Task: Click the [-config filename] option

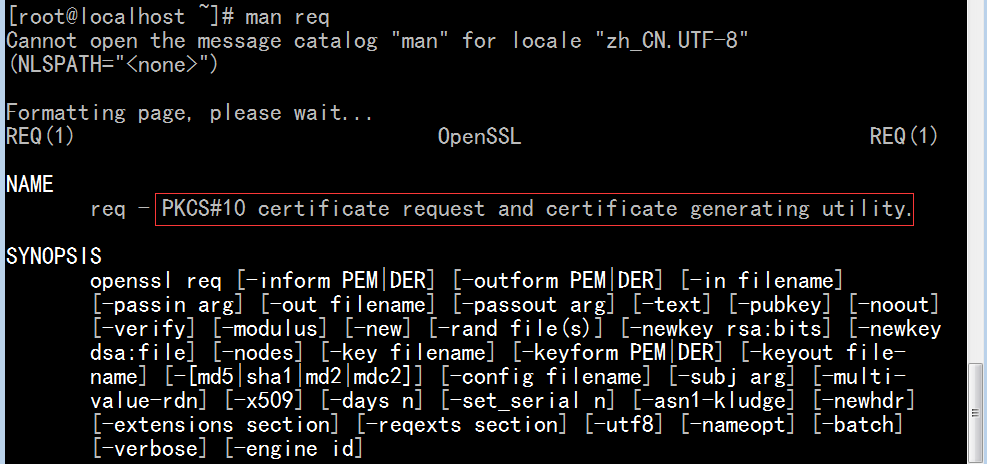Action: (x=545, y=376)
